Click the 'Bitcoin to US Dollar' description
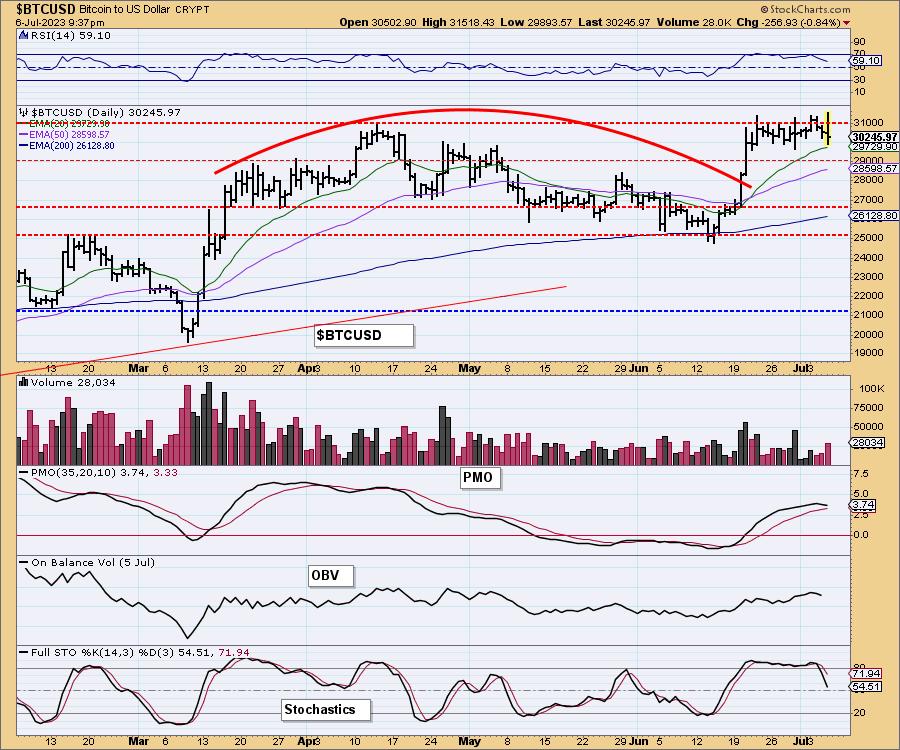The width and height of the screenshot is (900, 750). tap(125, 10)
